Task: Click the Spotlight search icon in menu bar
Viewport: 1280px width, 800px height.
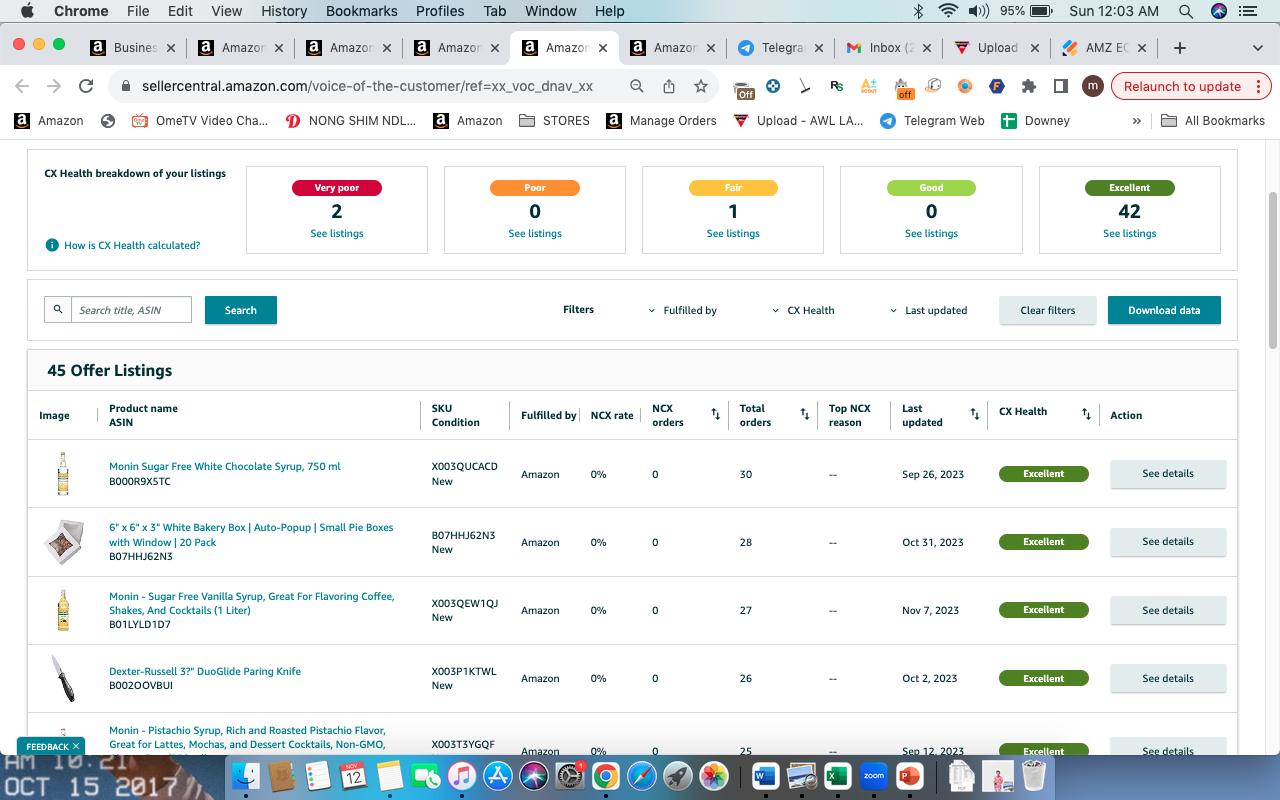Action: point(1185,11)
